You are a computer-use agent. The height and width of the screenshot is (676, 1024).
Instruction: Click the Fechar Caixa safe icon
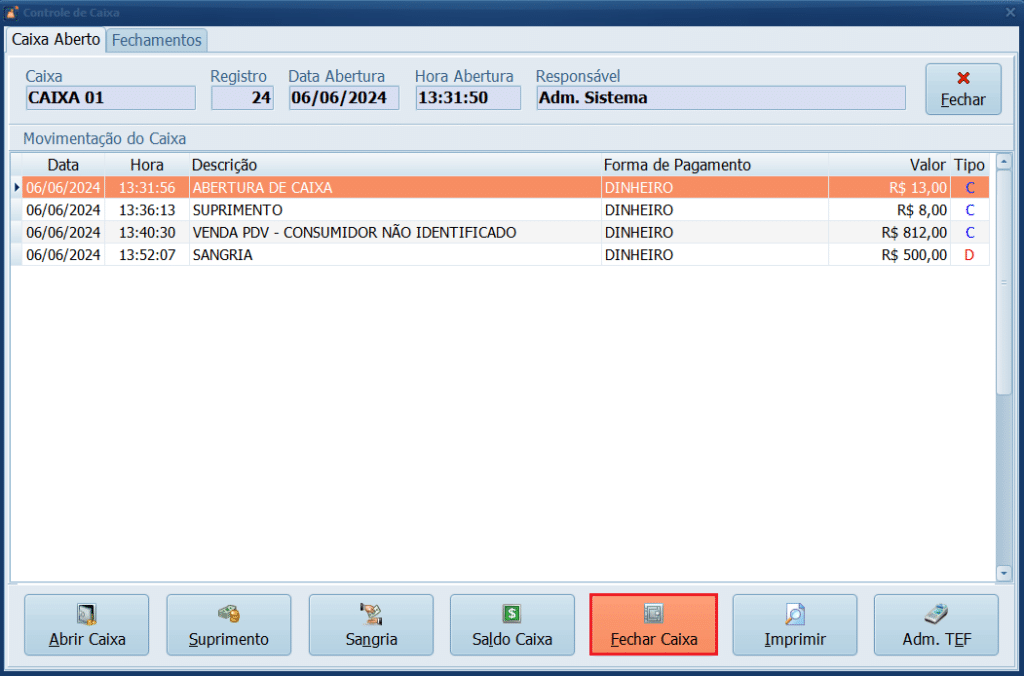coord(653,613)
